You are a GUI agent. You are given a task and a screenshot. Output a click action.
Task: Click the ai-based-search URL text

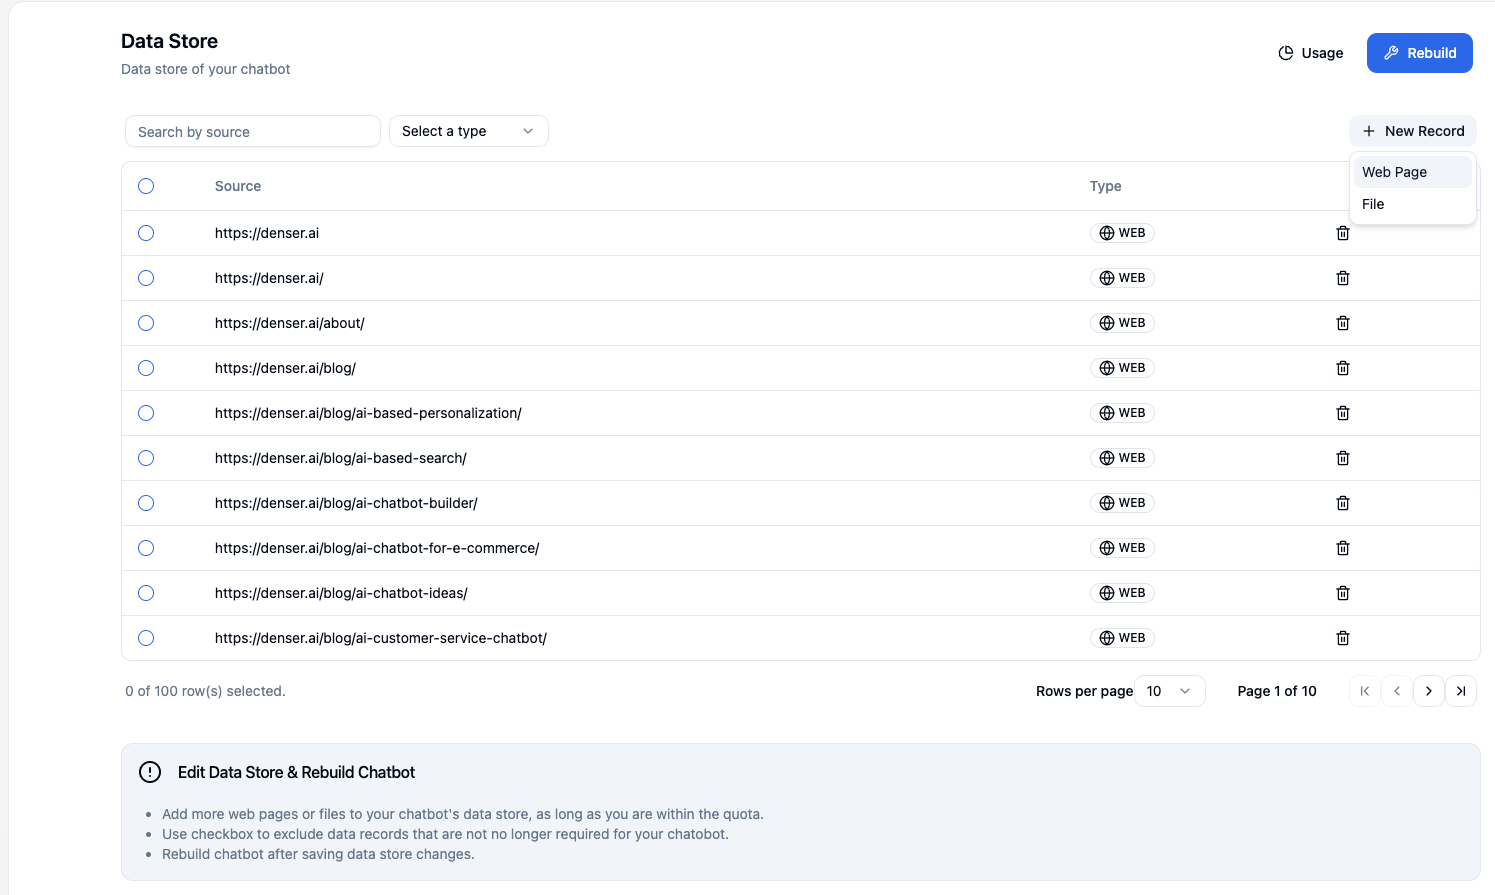[x=341, y=458]
